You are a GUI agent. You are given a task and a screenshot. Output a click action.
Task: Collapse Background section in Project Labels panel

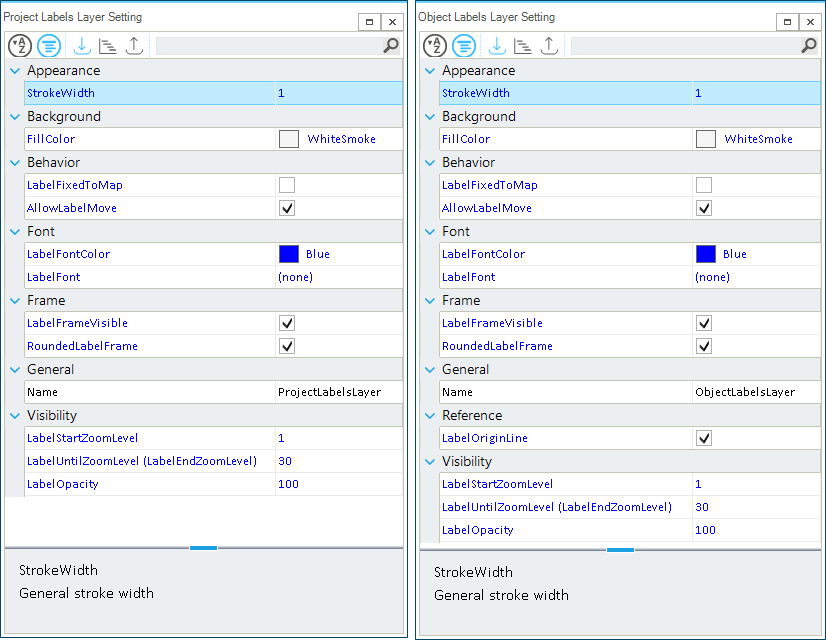(x=15, y=116)
